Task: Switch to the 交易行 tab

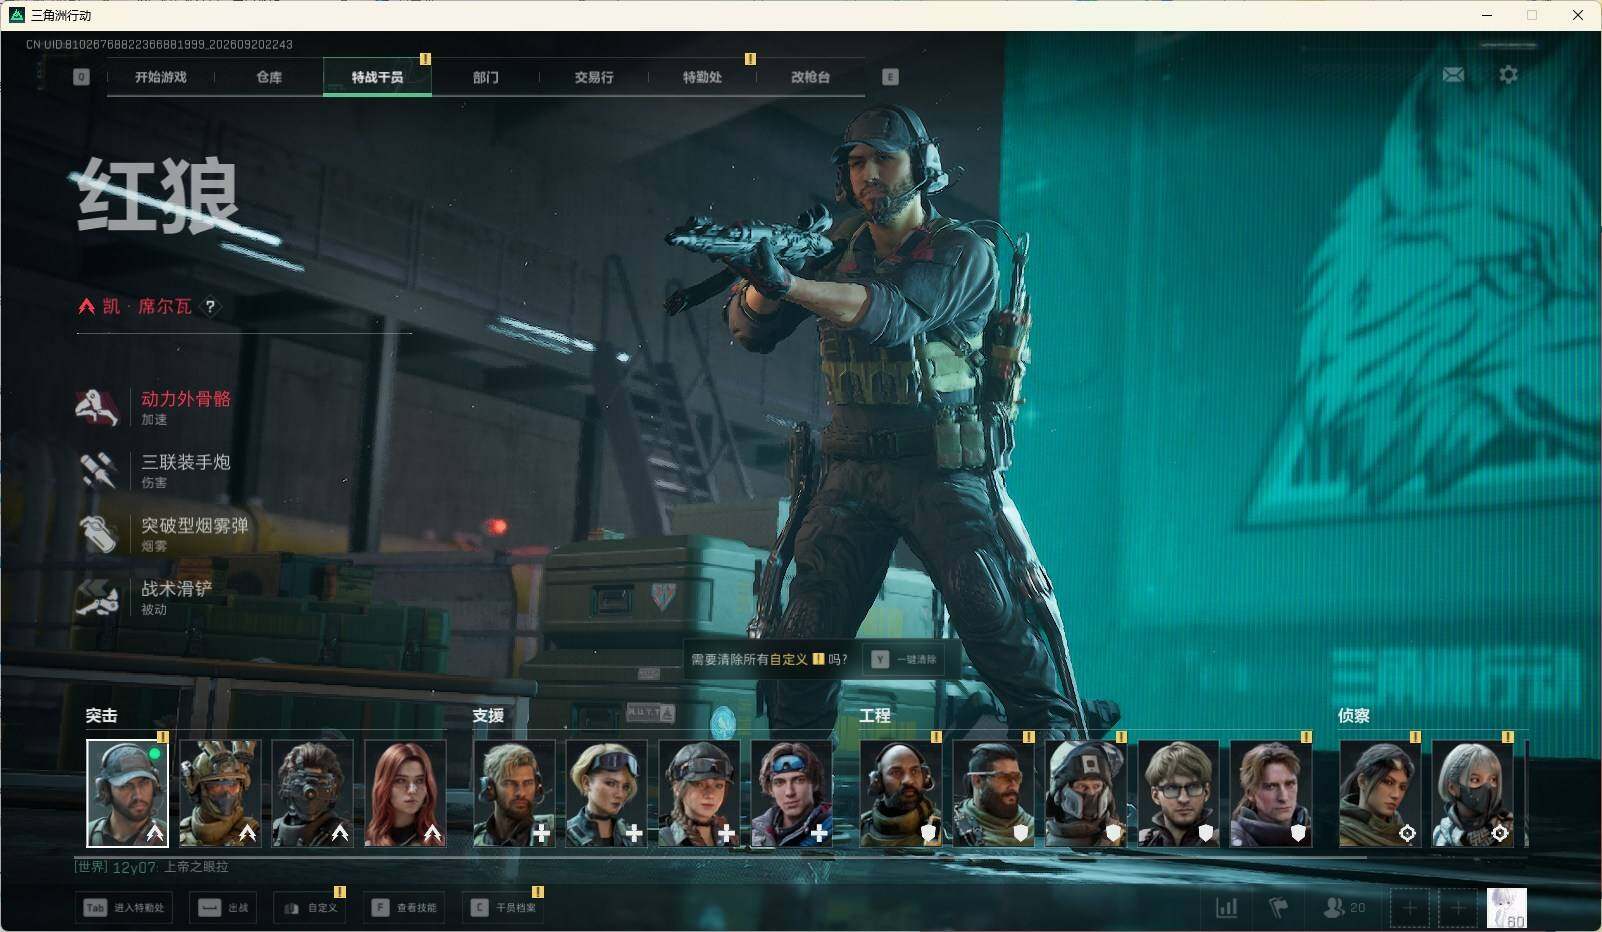Action: (x=594, y=77)
